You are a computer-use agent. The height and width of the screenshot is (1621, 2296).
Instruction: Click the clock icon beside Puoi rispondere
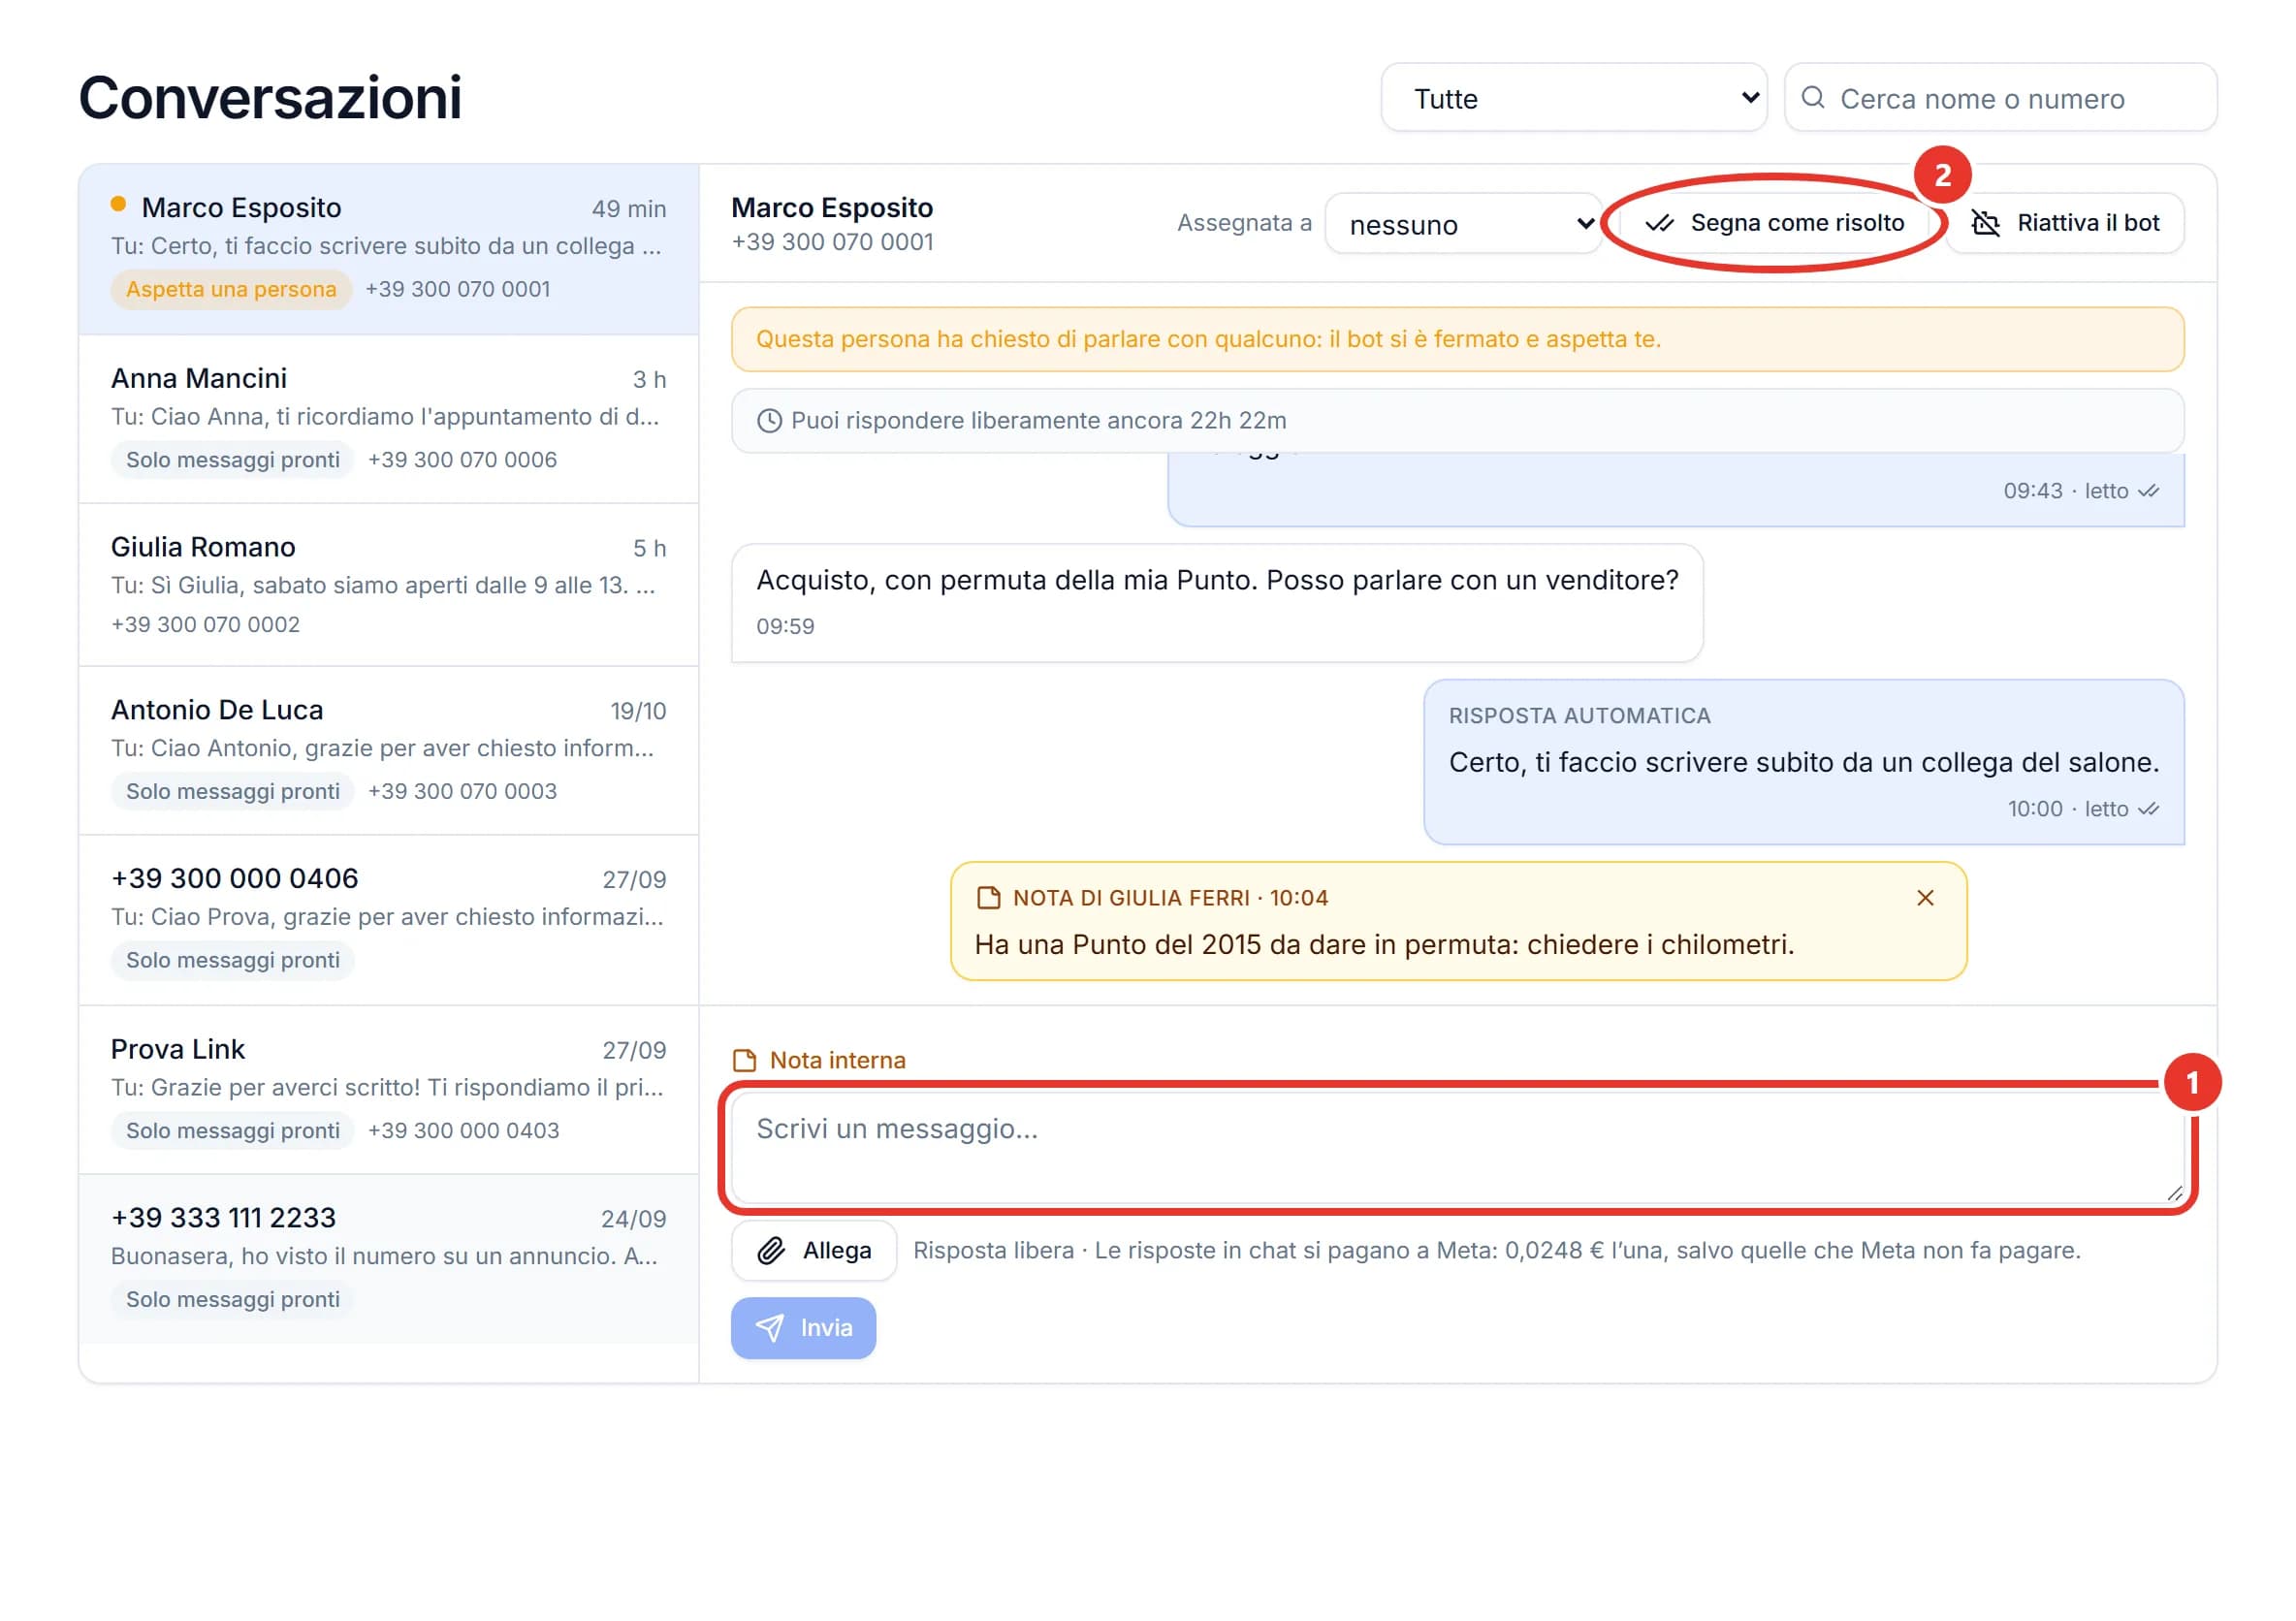[x=769, y=421]
